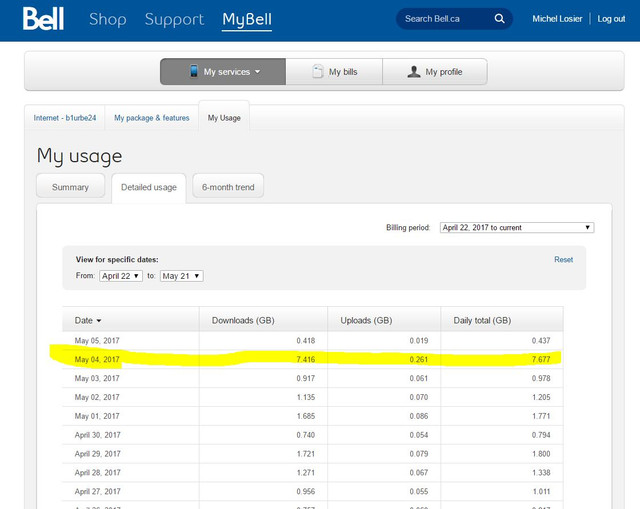Click the 7.416 downloads value
640x509 pixels.
(x=306, y=359)
